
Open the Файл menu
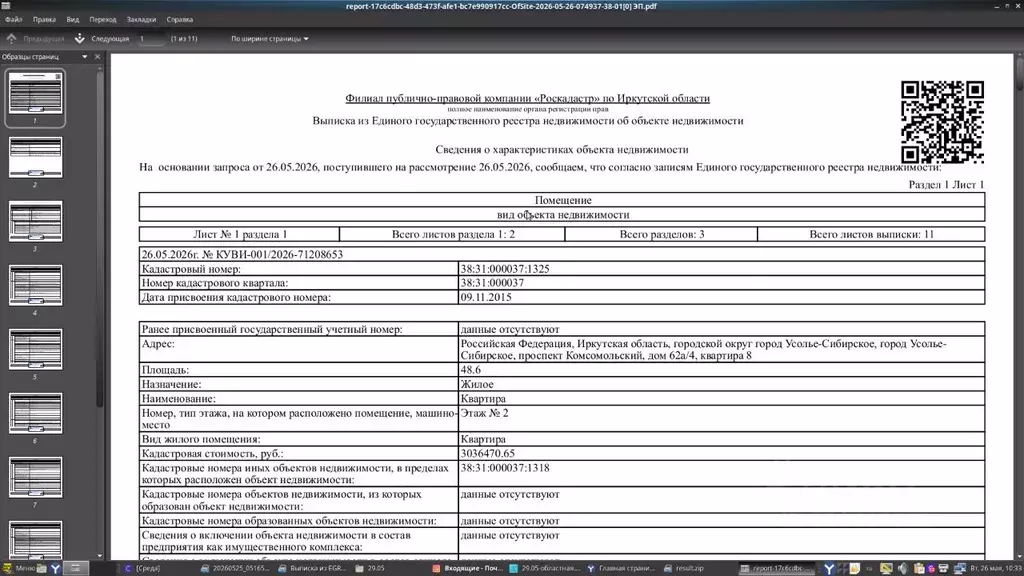[x=14, y=20]
